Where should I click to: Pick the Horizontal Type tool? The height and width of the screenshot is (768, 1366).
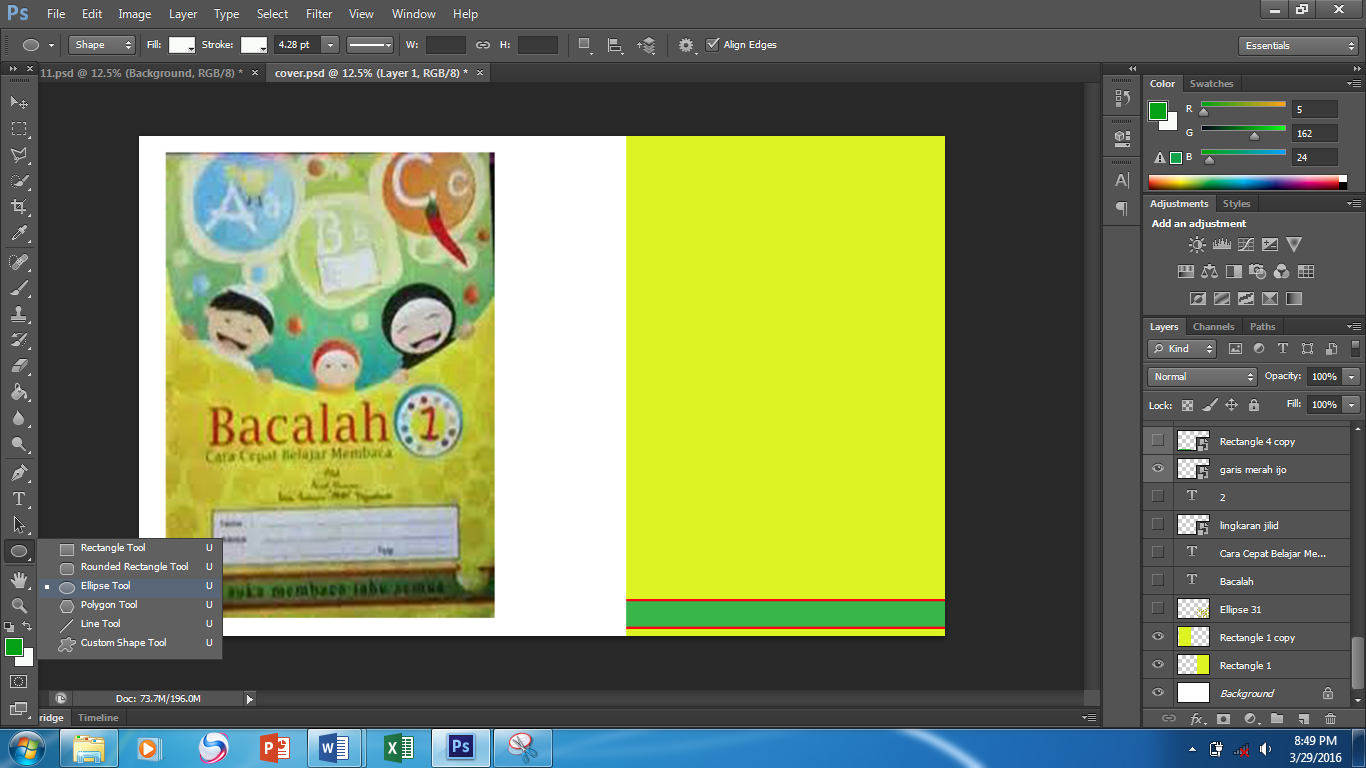tap(18, 499)
